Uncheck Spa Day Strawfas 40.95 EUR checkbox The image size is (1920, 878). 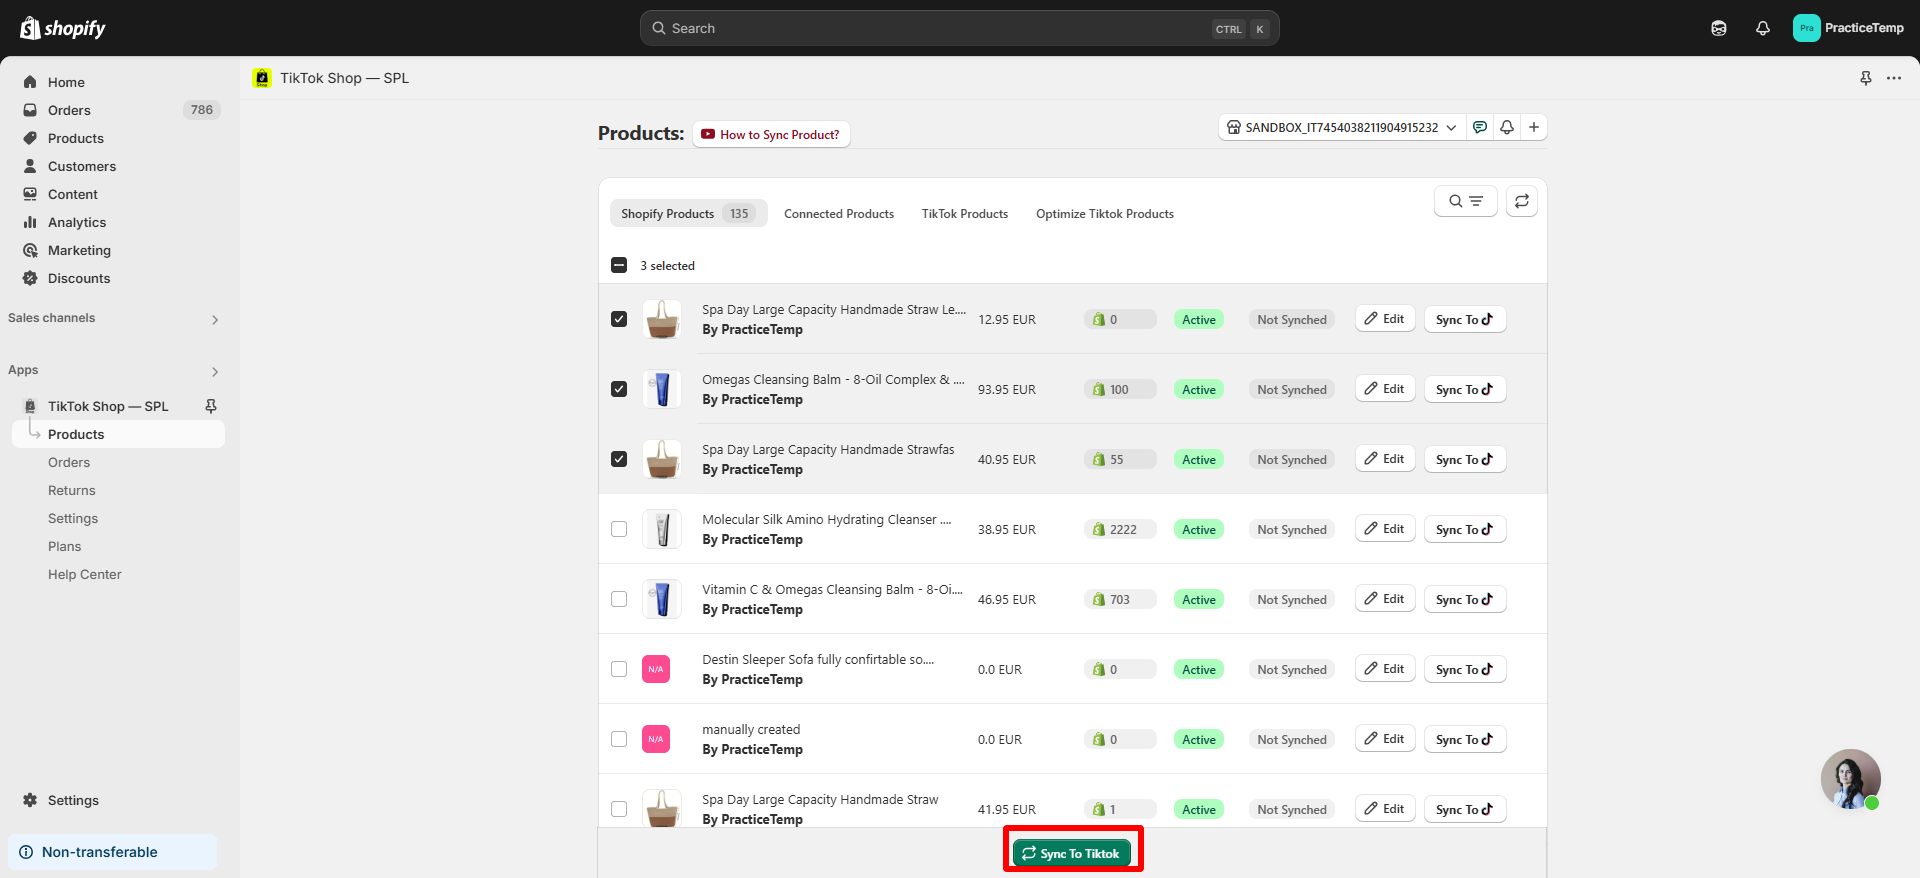point(619,459)
